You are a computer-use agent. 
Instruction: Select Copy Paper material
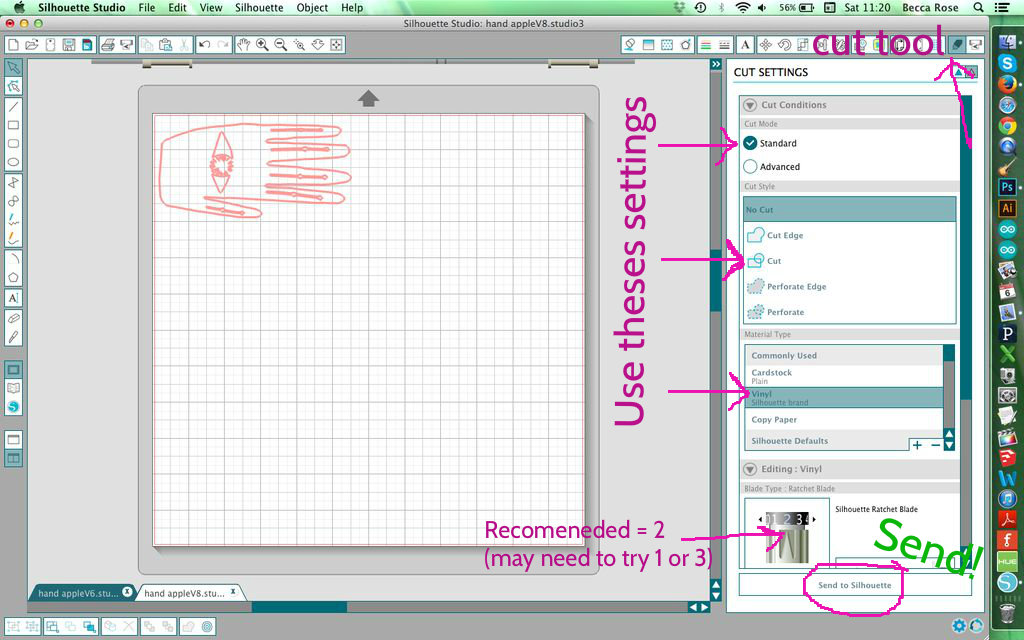(844, 419)
